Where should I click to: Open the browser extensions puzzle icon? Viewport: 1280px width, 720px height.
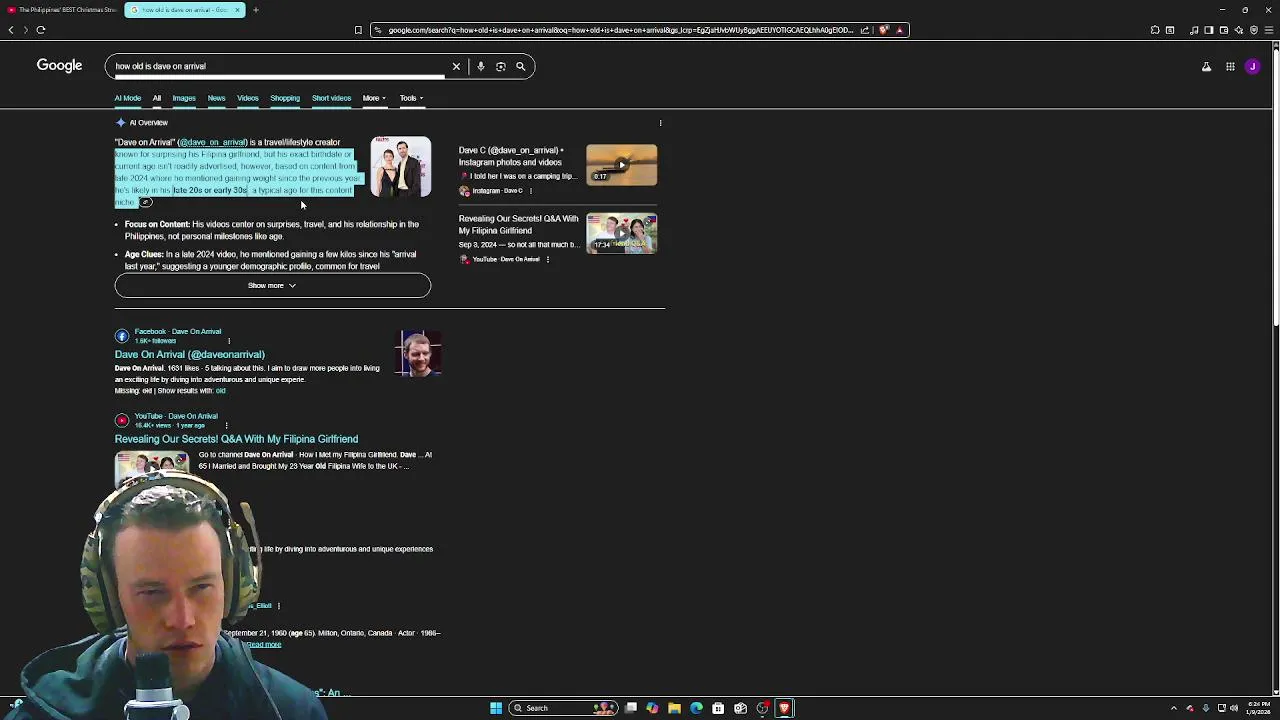pyautogui.click(x=1155, y=30)
